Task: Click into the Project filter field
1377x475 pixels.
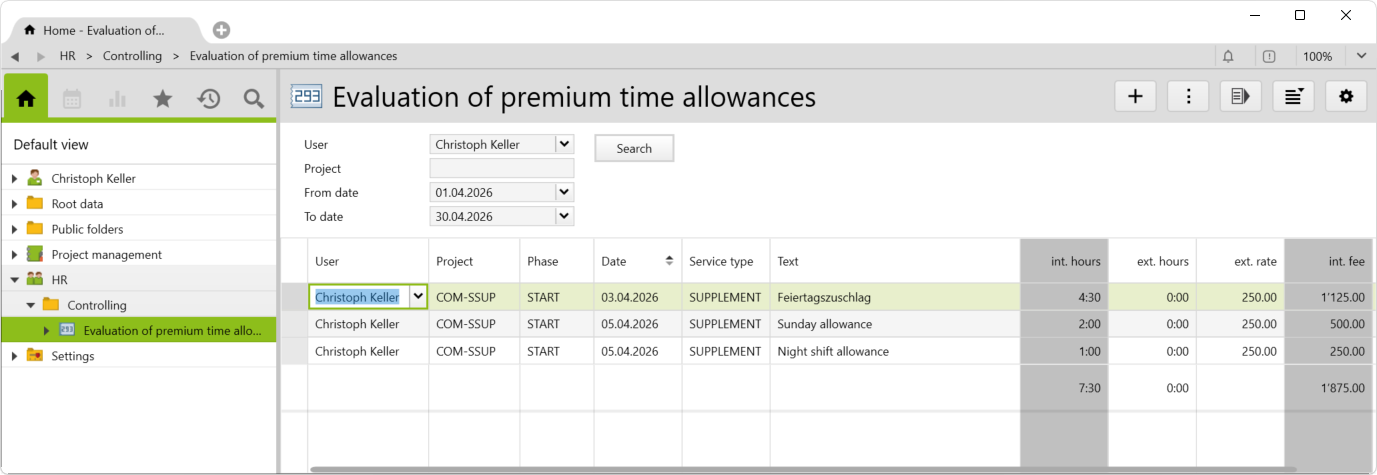Action: [x=501, y=168]
